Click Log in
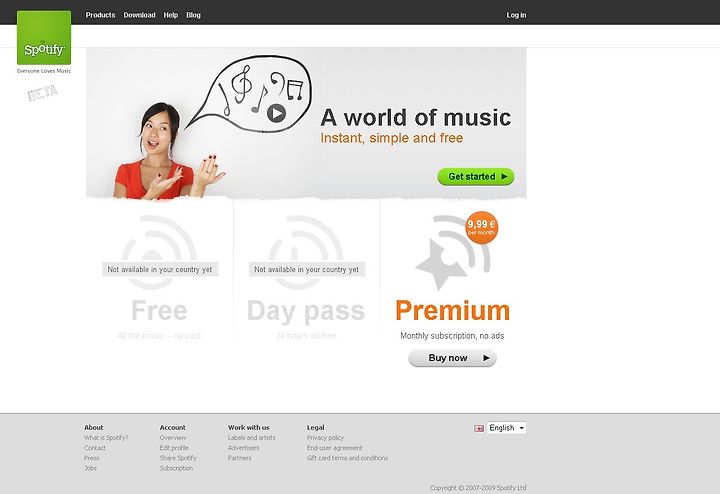 pos(516,15)
